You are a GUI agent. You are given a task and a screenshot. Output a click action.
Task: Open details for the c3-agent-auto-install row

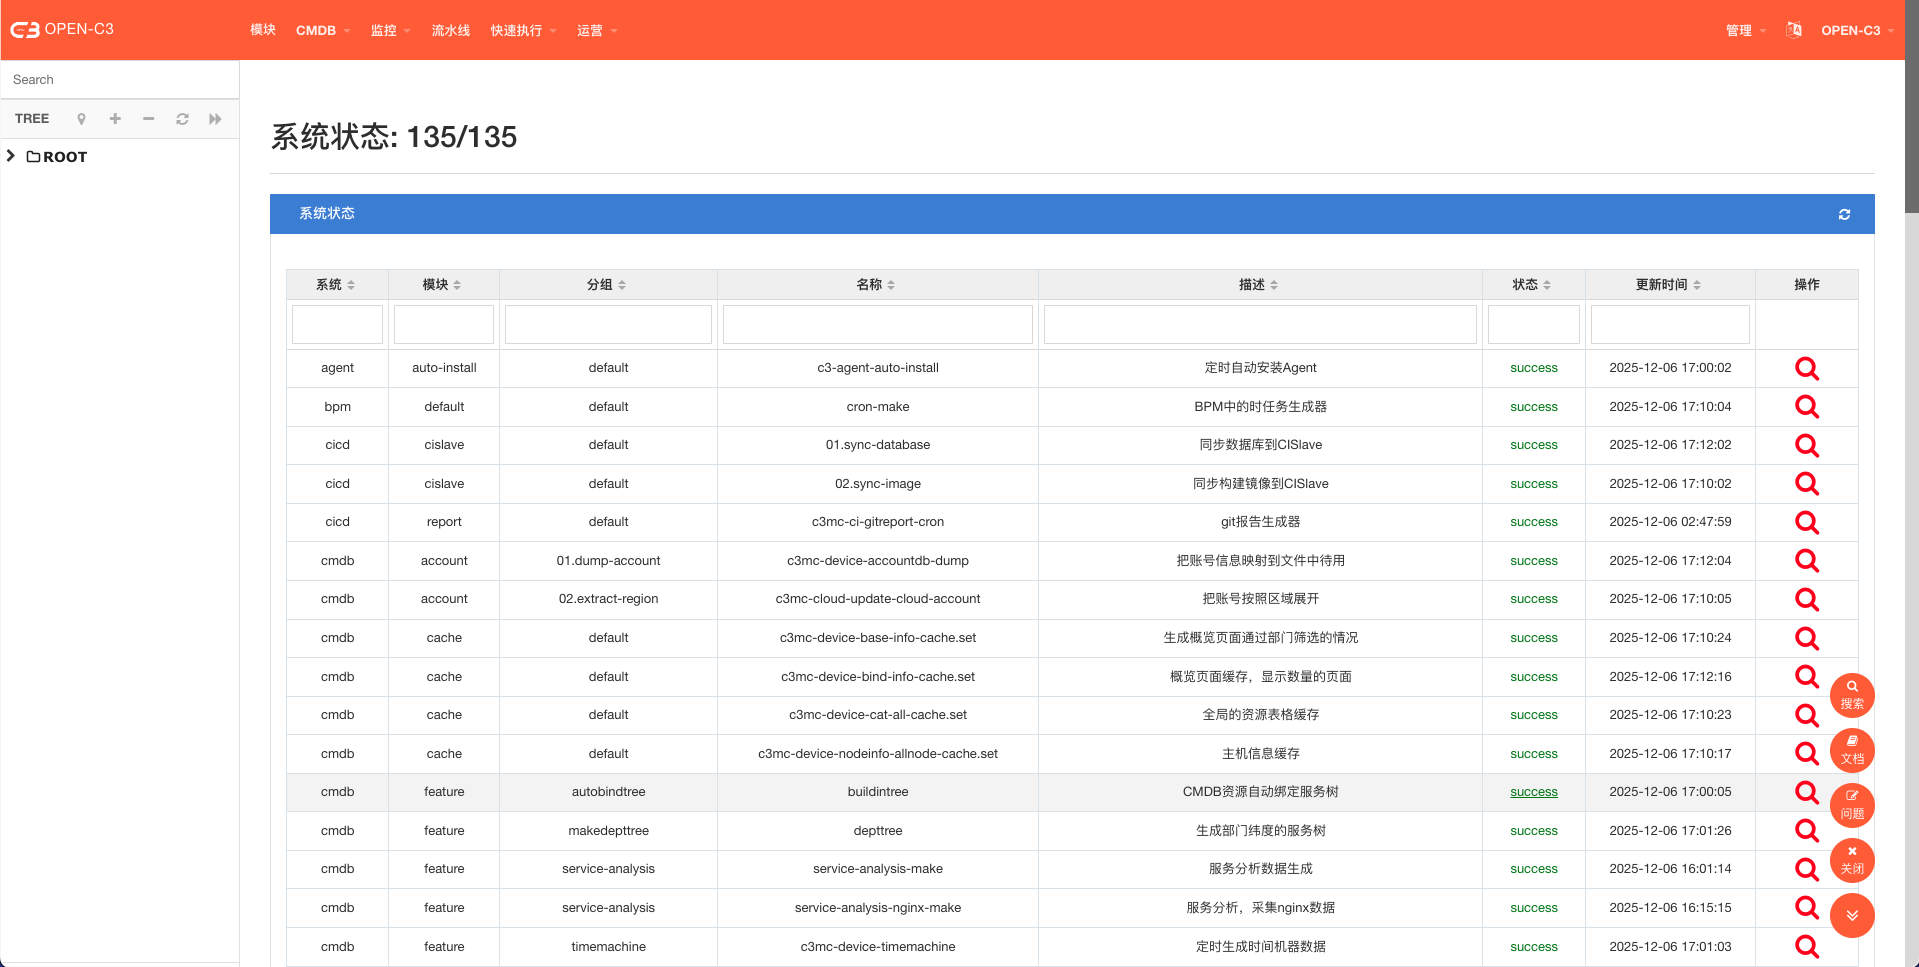tap(1806, 368)
